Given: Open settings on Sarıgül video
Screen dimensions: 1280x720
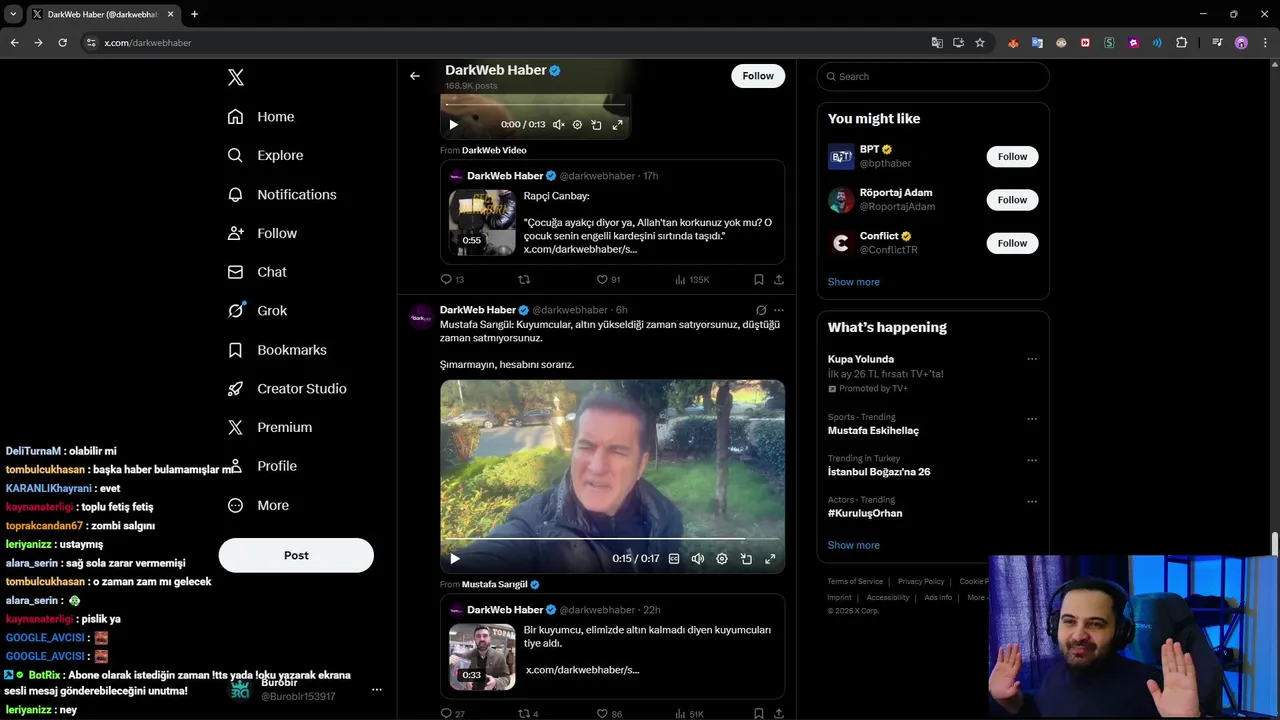Looking at the screenshot, I should point(722,559).
